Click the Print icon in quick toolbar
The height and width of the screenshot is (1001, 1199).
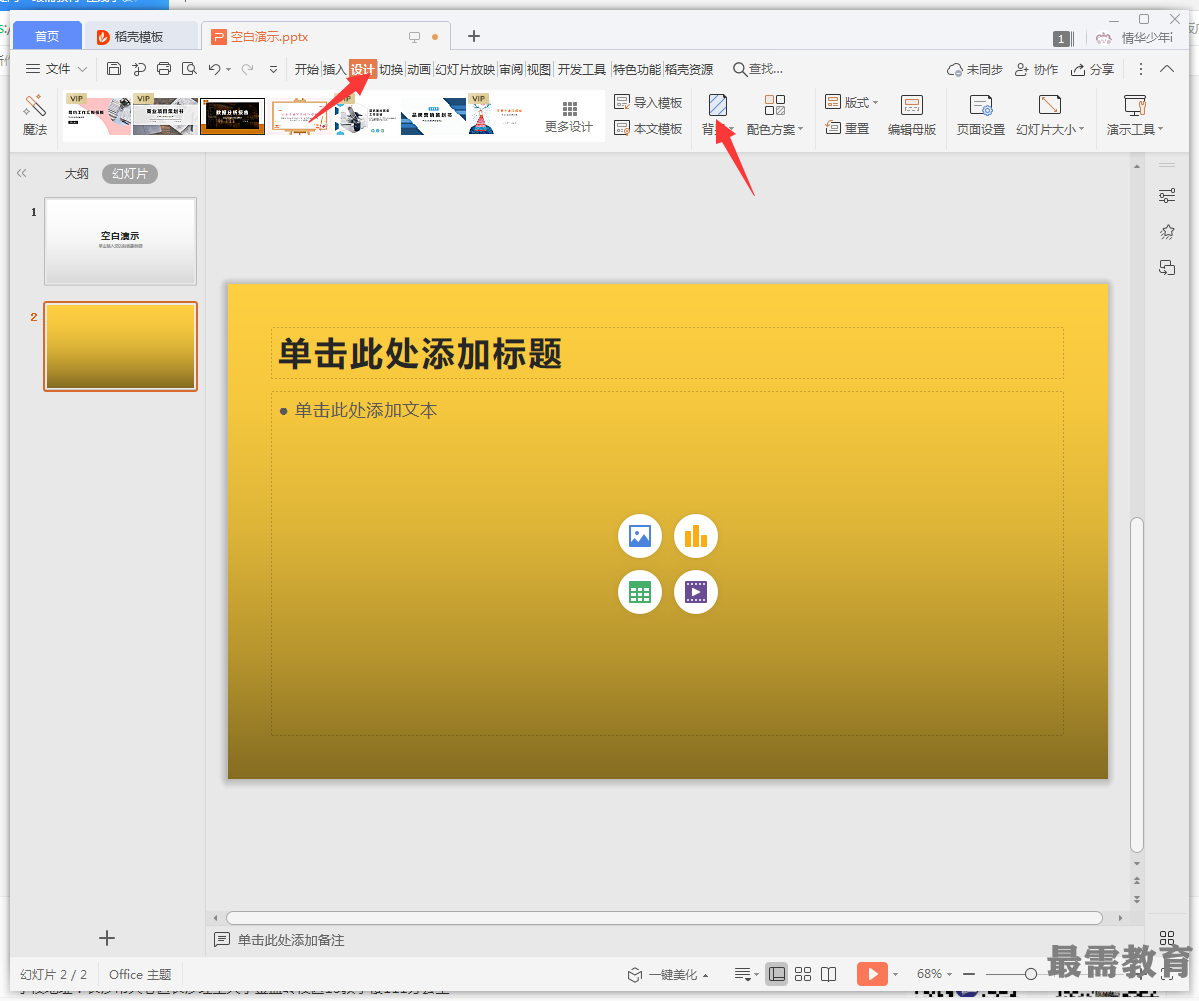pos(164,69)
